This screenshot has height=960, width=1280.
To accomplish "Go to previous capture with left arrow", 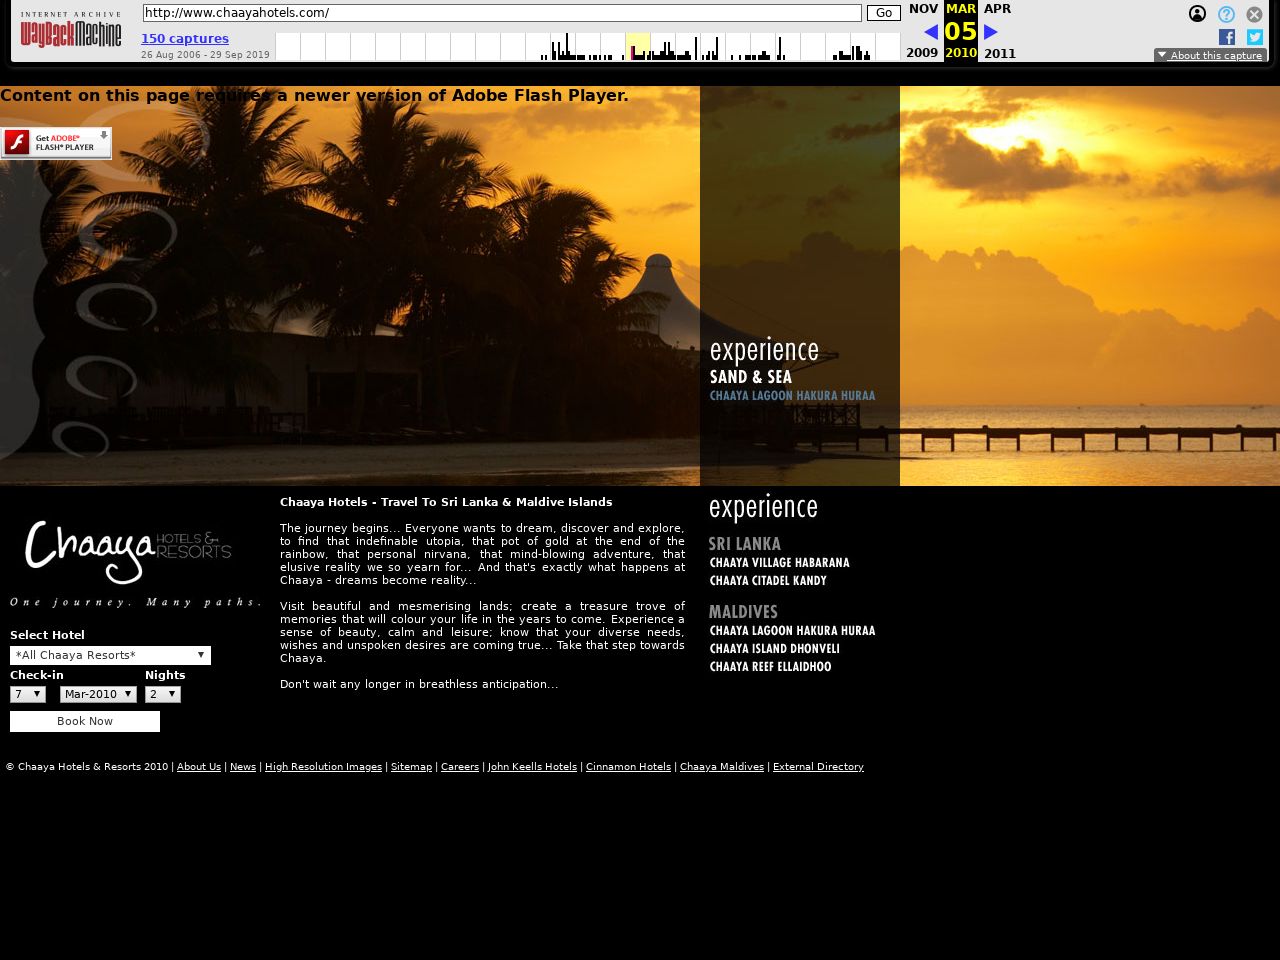I will [930, 32].
